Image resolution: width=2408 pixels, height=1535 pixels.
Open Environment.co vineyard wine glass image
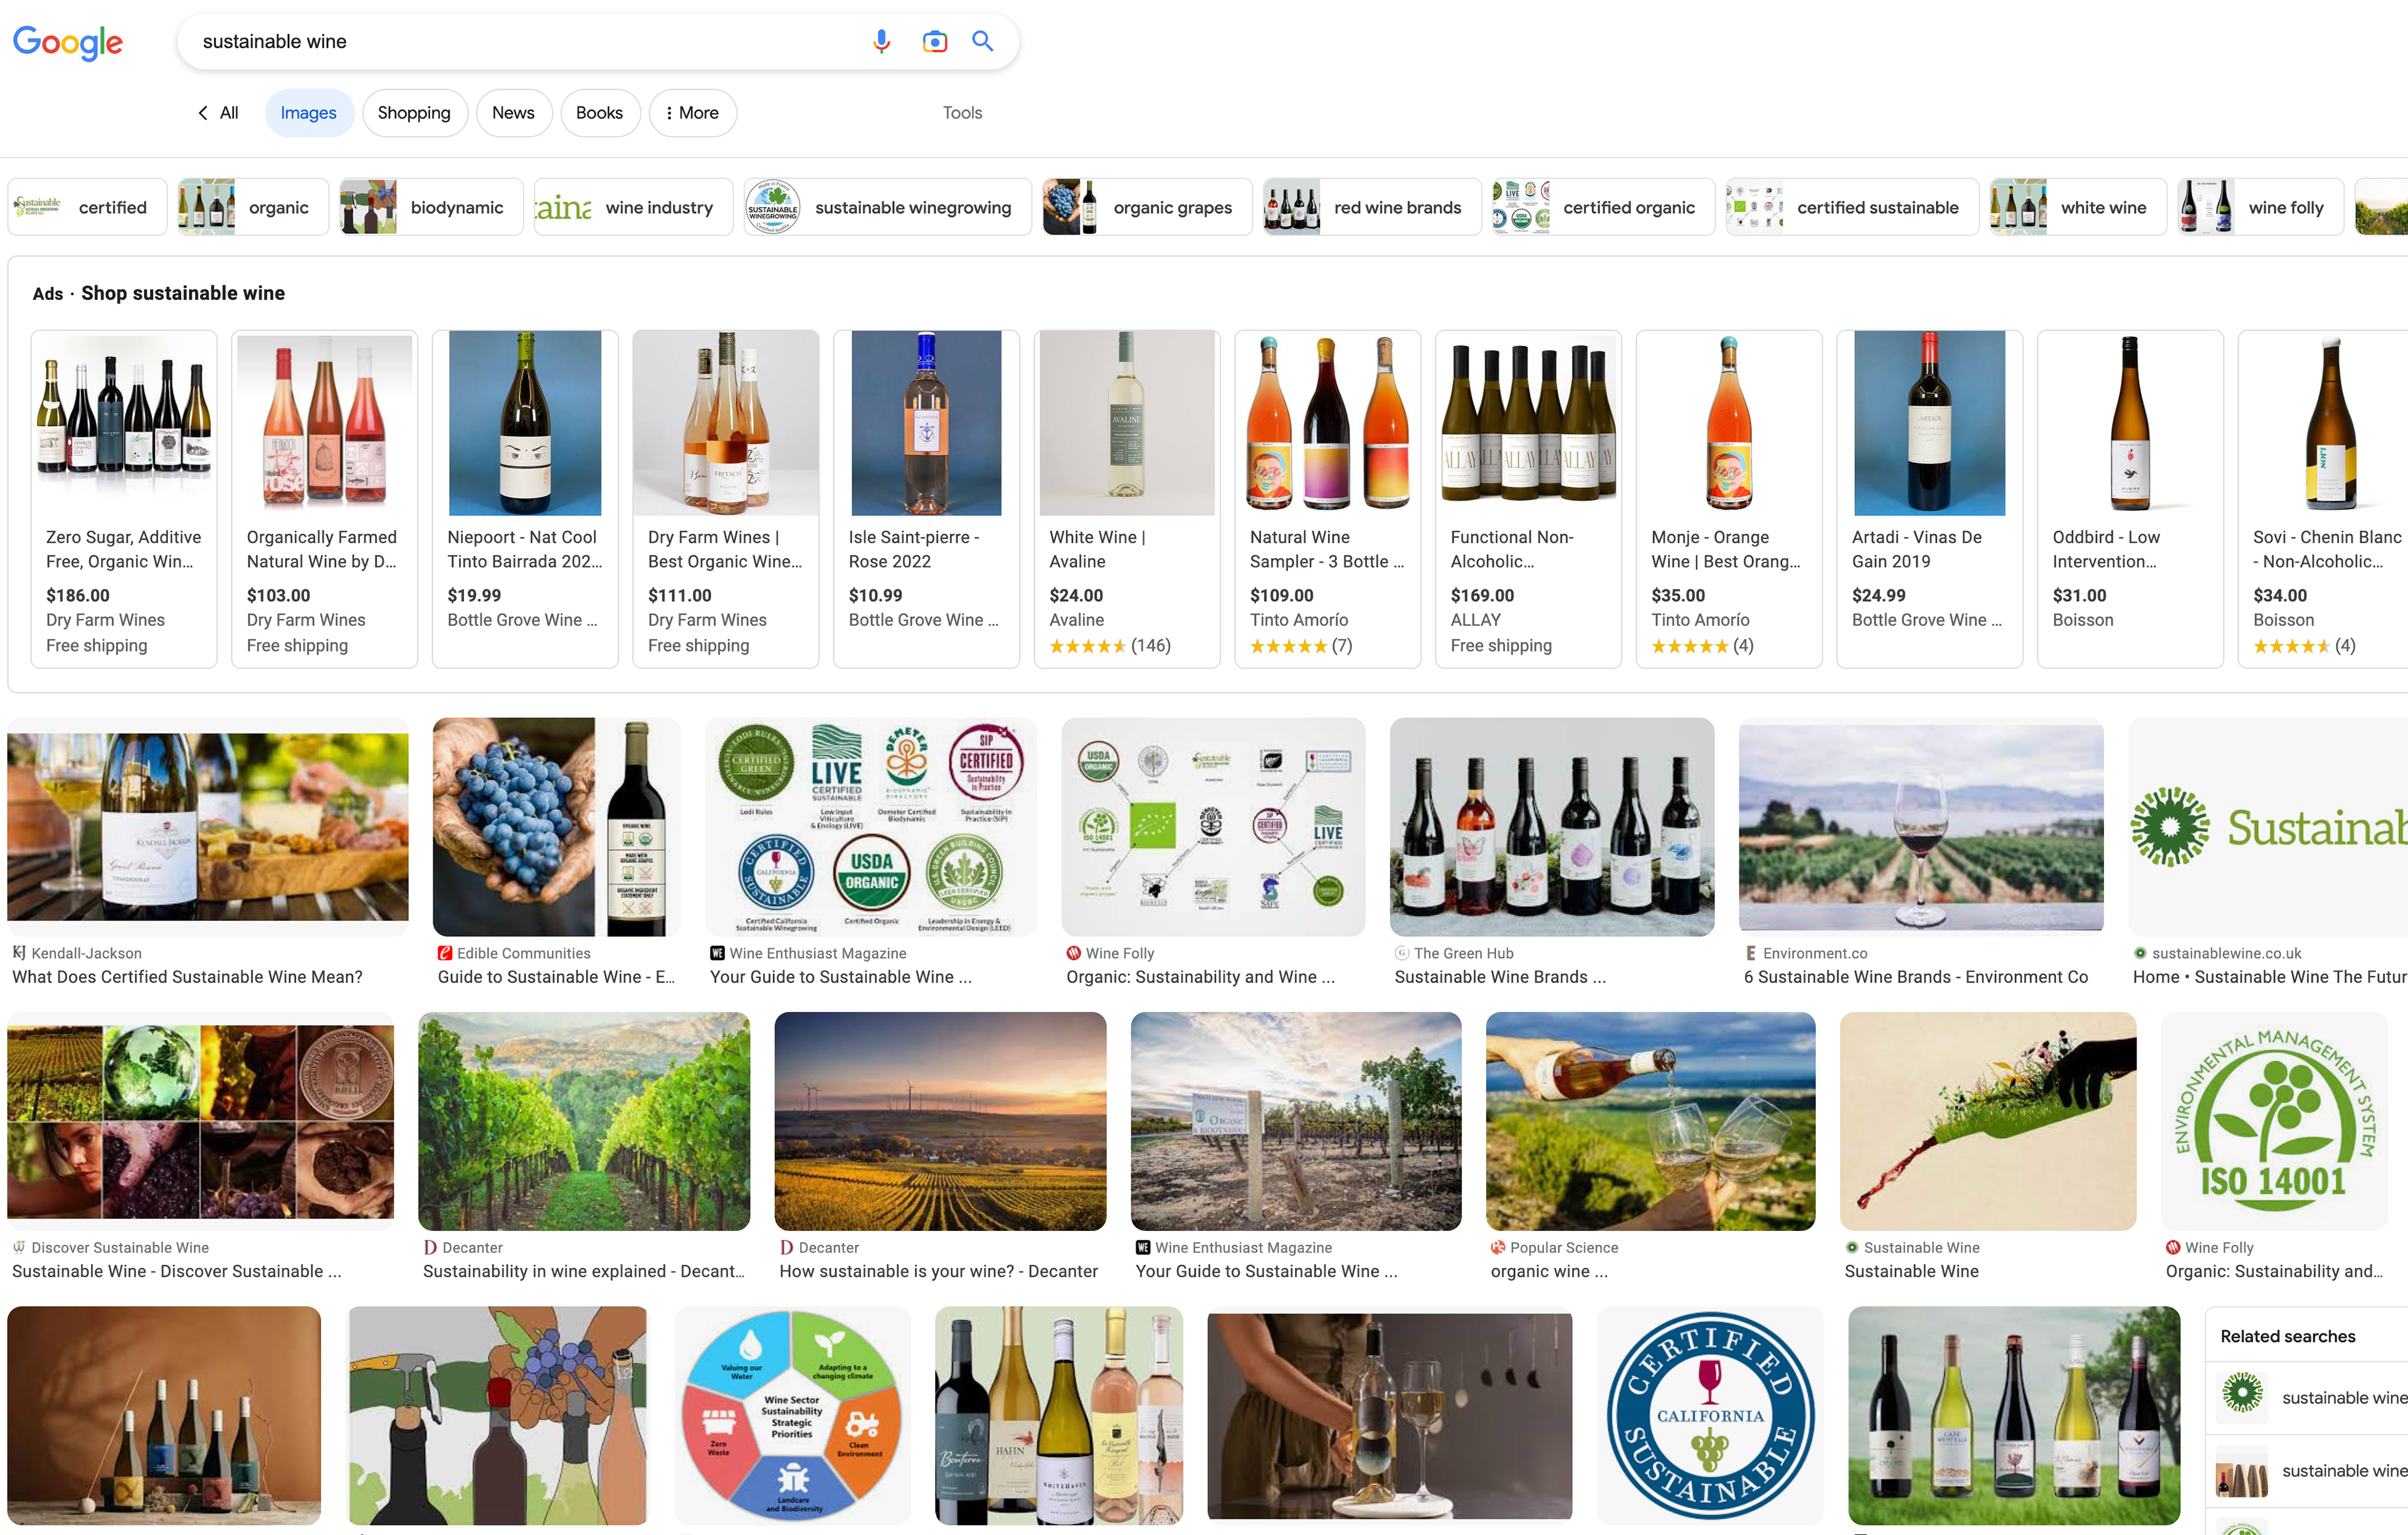point(1921,826)
